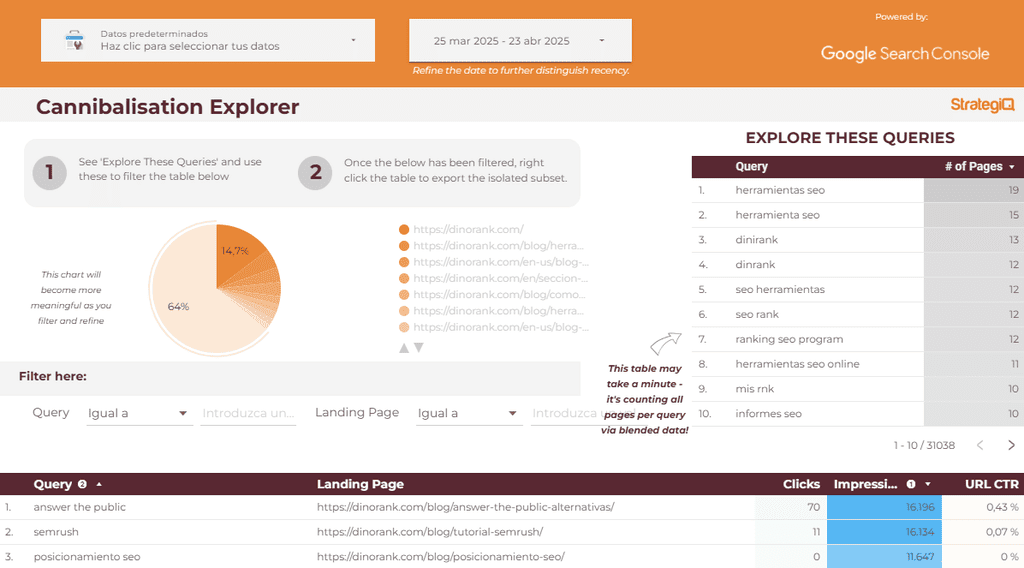Select query 'mis rnk'
This screenshot has height=568, width=1024.
tap(754, 388)
